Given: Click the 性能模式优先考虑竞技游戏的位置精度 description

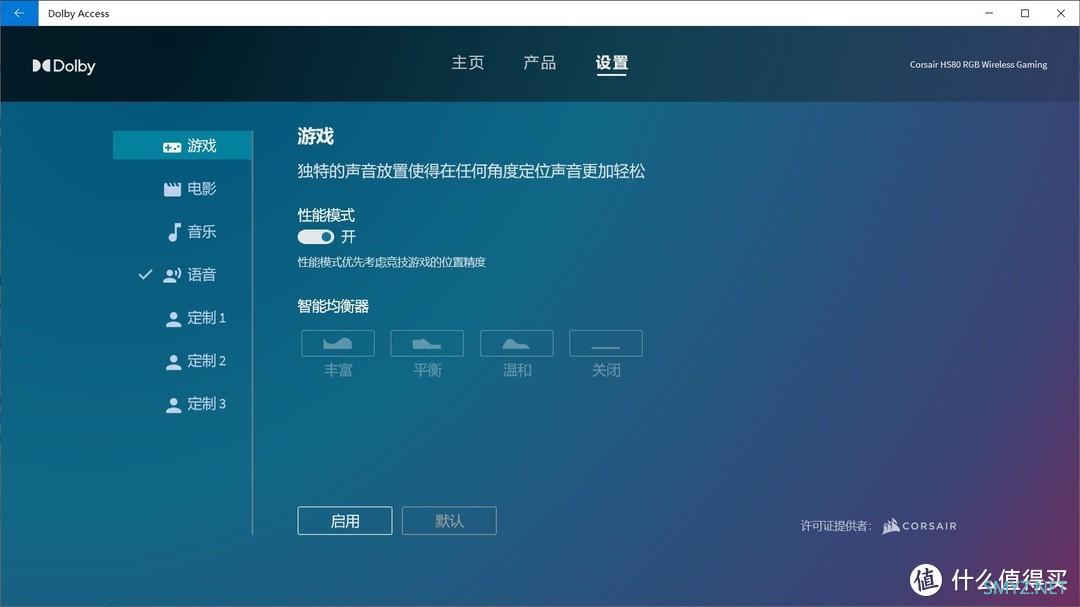Looking at the screenshot, I should pos(392,262).
